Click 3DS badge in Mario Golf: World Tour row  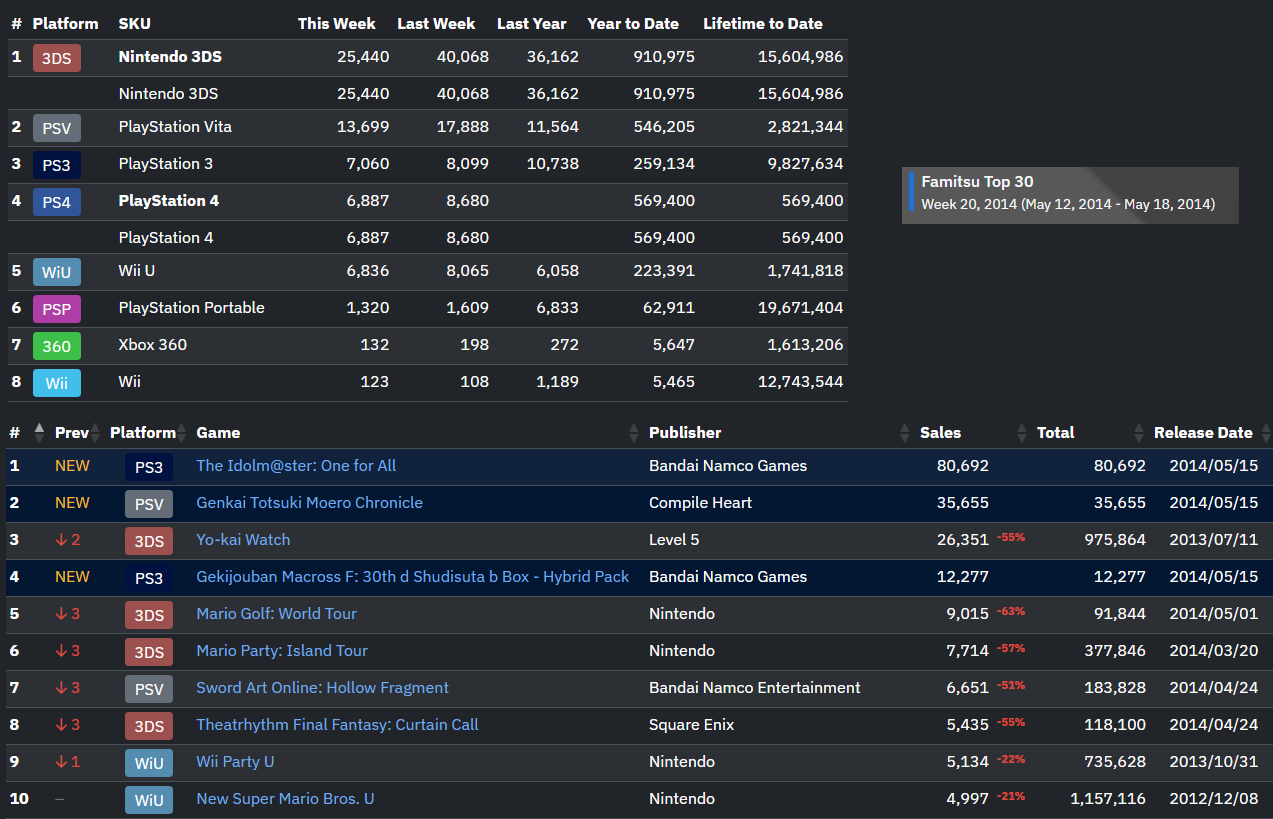[x=149, y=615]
